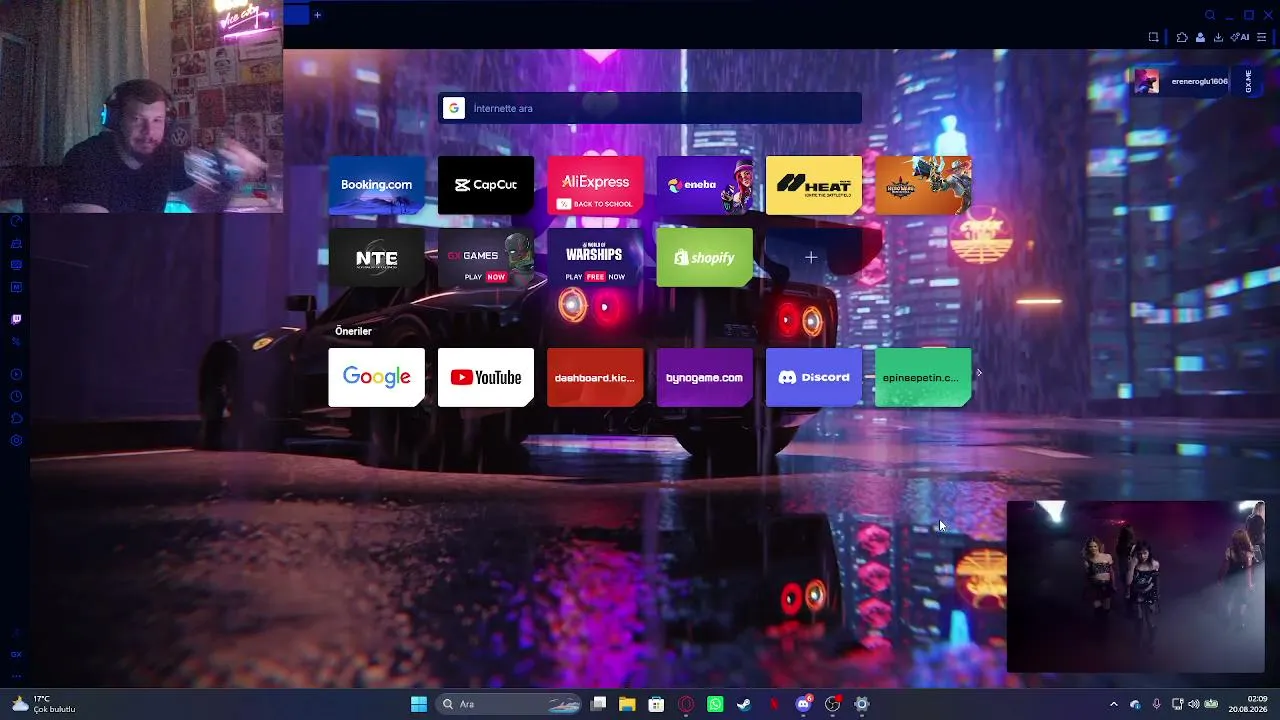This screenshot has height=720, width=1280.
Task: Open the AliExpress speed dial tile
Action: (x=595, y=185)
